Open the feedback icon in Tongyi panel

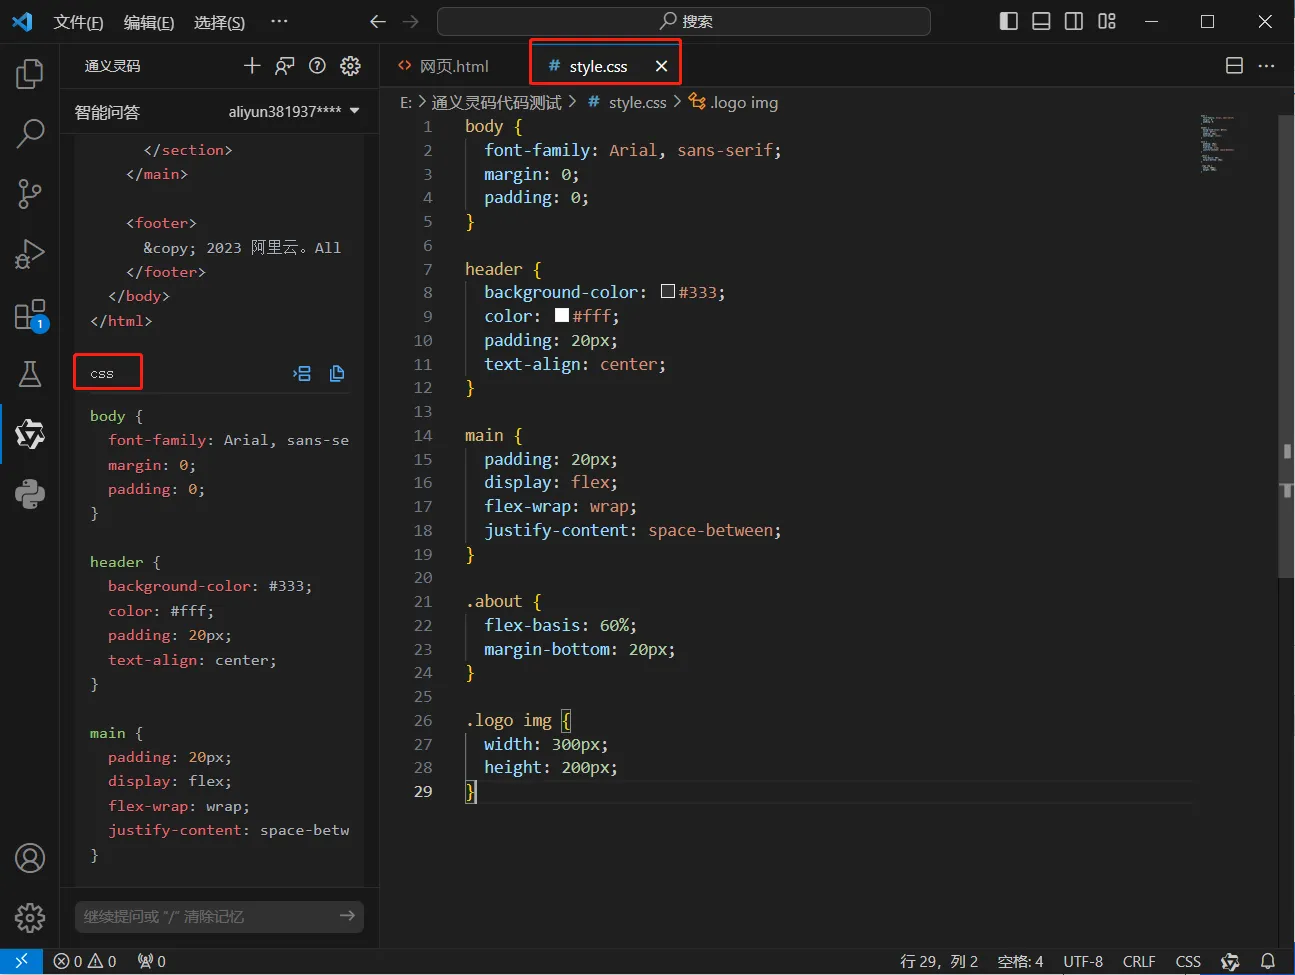pyautogui.click(x=285, y=66)
